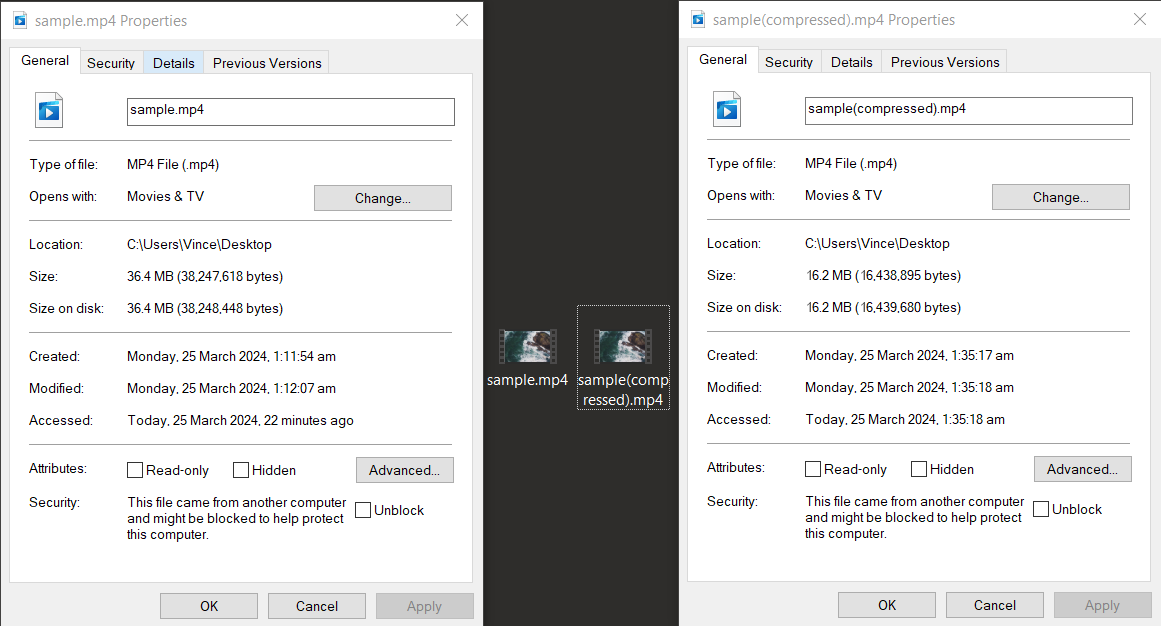Click the sample(compressed).mp4 video thumbnail
The width and height of the screenshot is (1161, 626).
pyautogui.click(x=623, y=345)
